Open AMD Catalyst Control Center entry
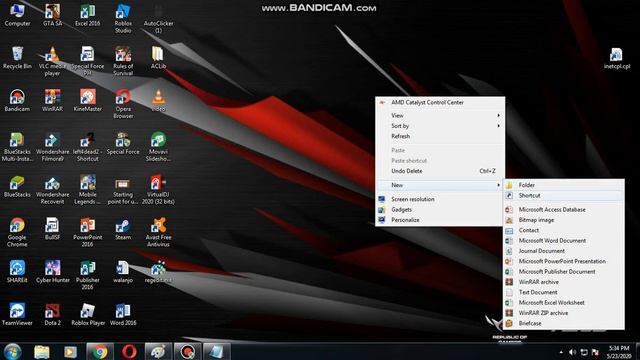The height and width of the screenshot is (360, 640). click(x=440, y=102)
